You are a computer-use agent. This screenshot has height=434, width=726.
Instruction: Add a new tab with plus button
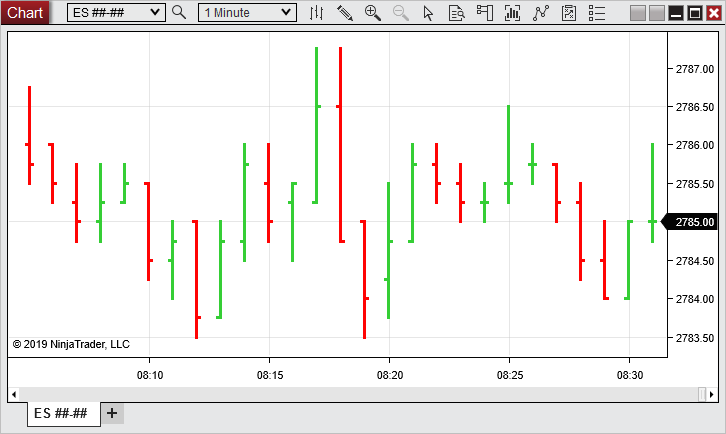[x=112, y=413]
